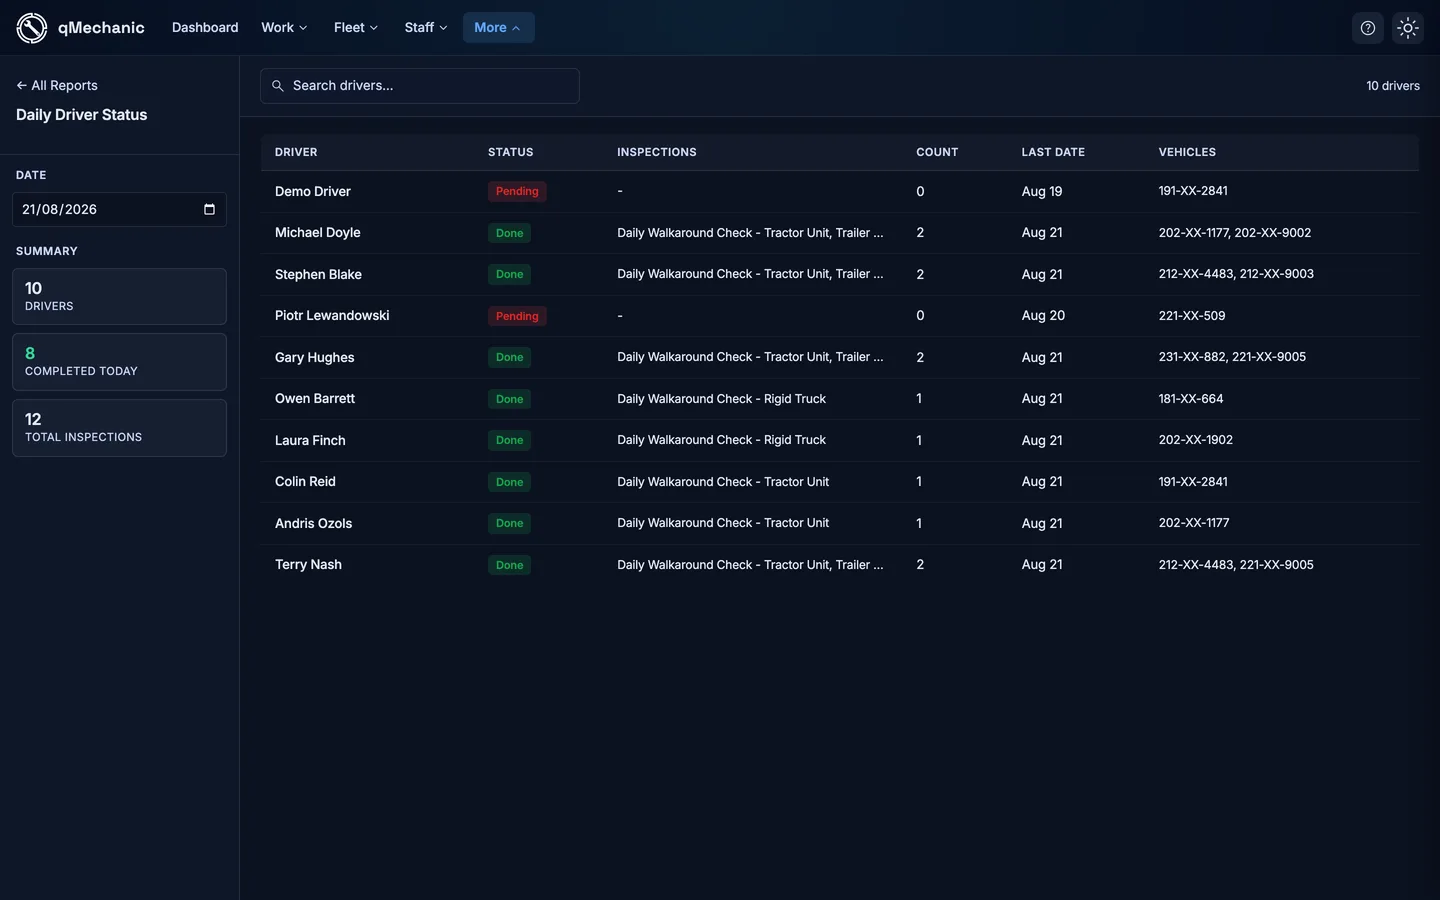Viewport: 1440px width, 900px height.
Task: Click Andris Ozols' vehicle 202-XX-1177
Action: click(1194, 523)
